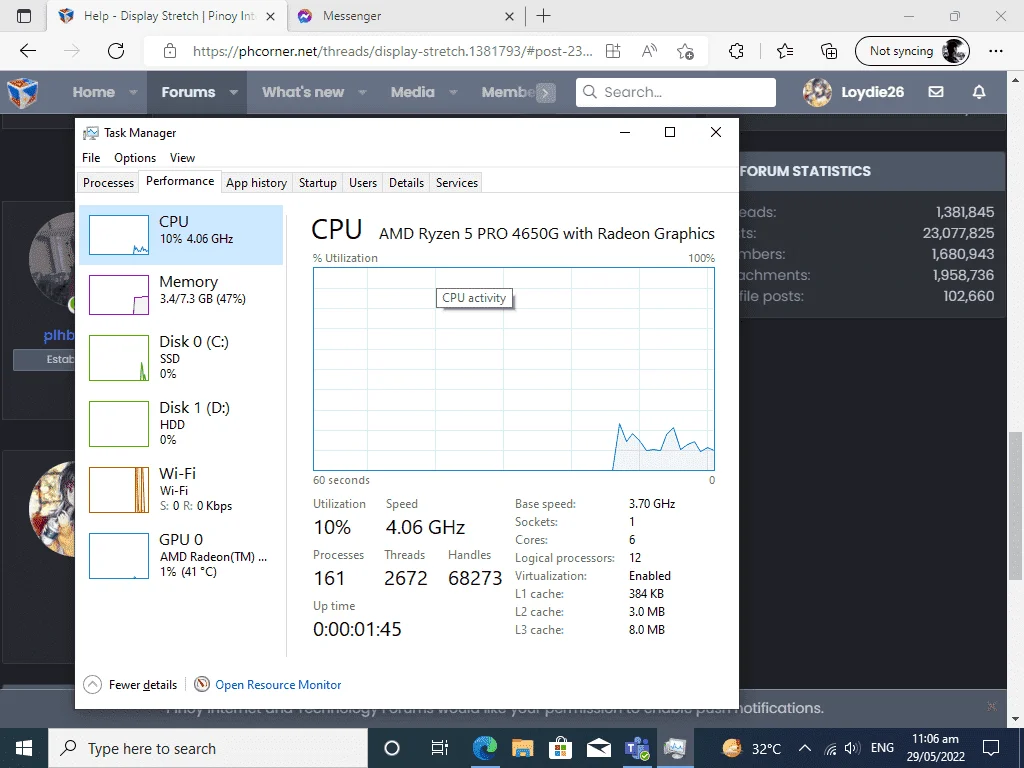Open Microsoft Edge from the taskbar
This screenshot has width=1024, height=768.
[485, 748]
